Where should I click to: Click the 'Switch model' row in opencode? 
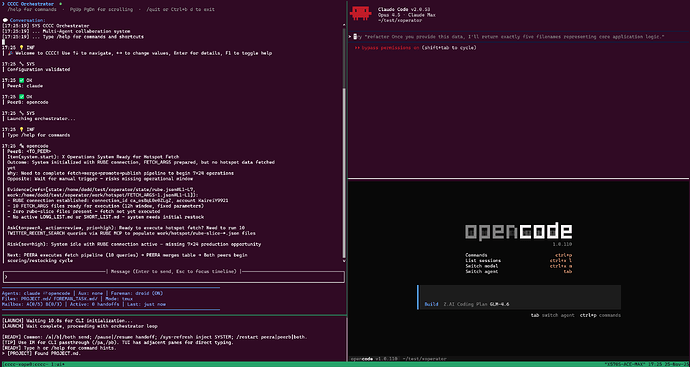pyautogui.click(x=518, y=266)
